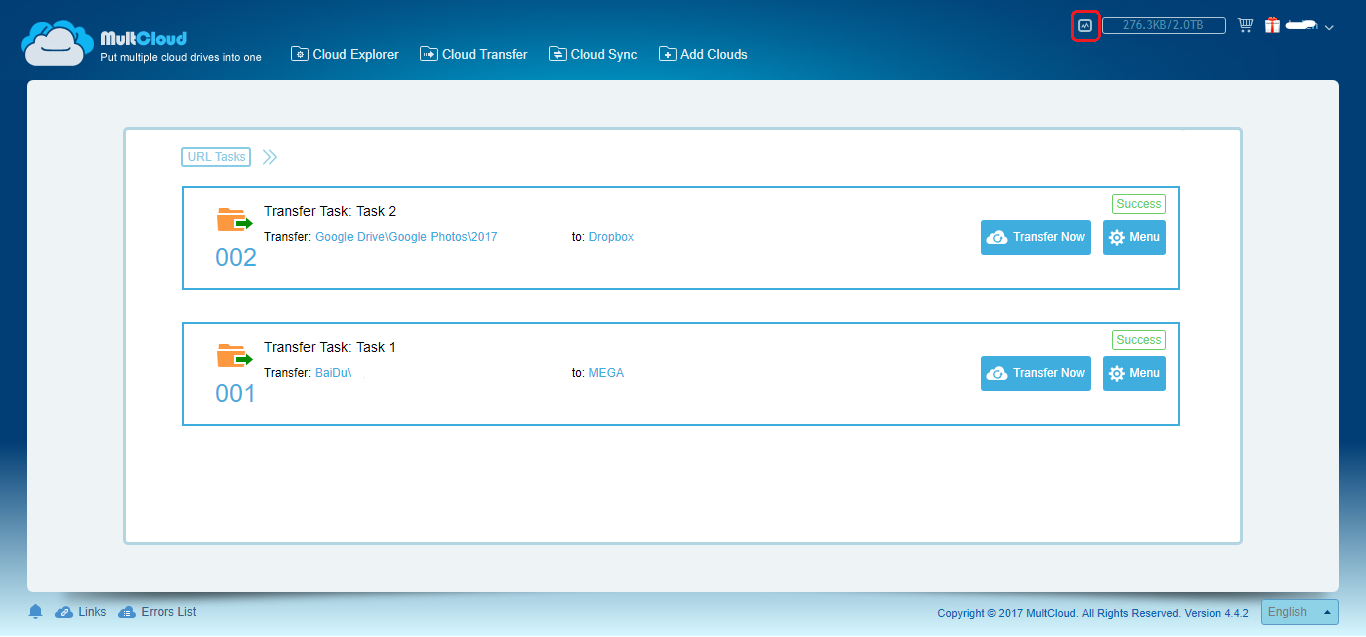The height and width of the screenshot is (637, 1366).
Task: Click the URL Tasks button
Action: pyautogui.click(x=216, y=157)
